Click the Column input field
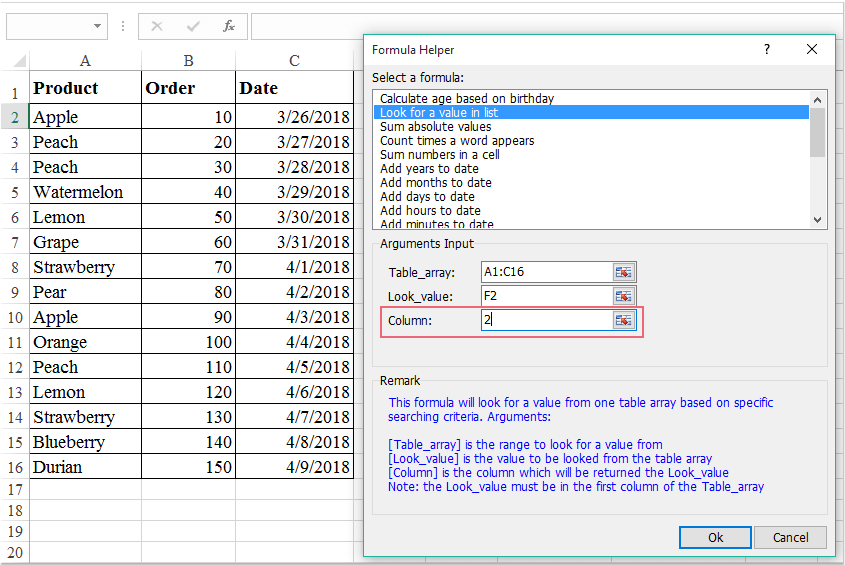This screenshot has width=845, height=565. 546,320
